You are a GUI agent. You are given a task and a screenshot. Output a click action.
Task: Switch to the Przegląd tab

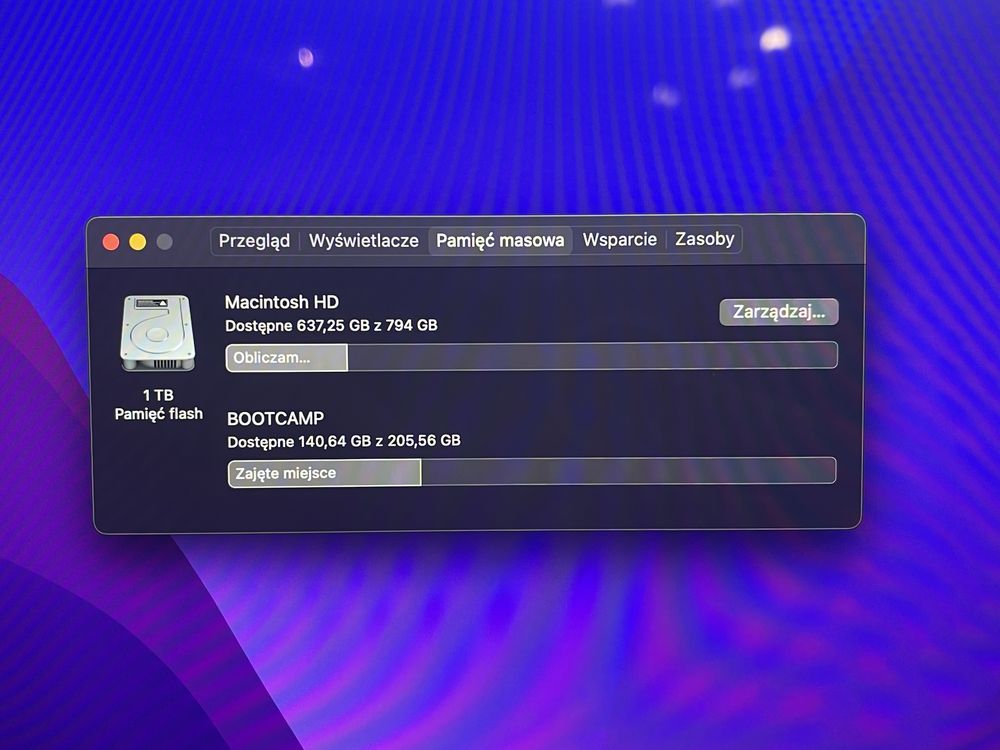[x=254, y=241]
